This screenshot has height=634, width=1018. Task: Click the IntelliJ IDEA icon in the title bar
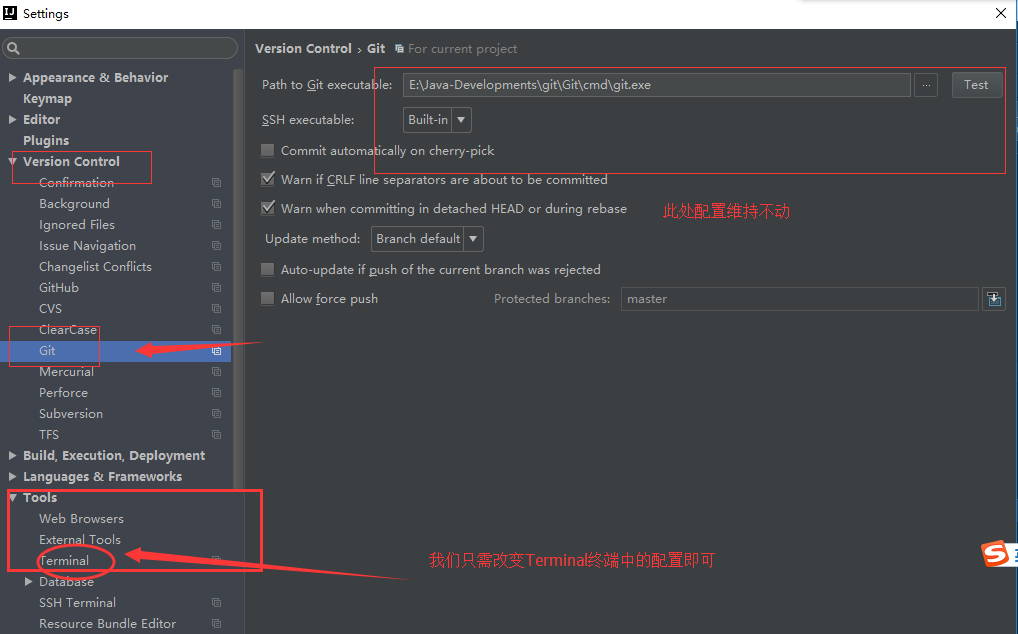click(9, 13)
